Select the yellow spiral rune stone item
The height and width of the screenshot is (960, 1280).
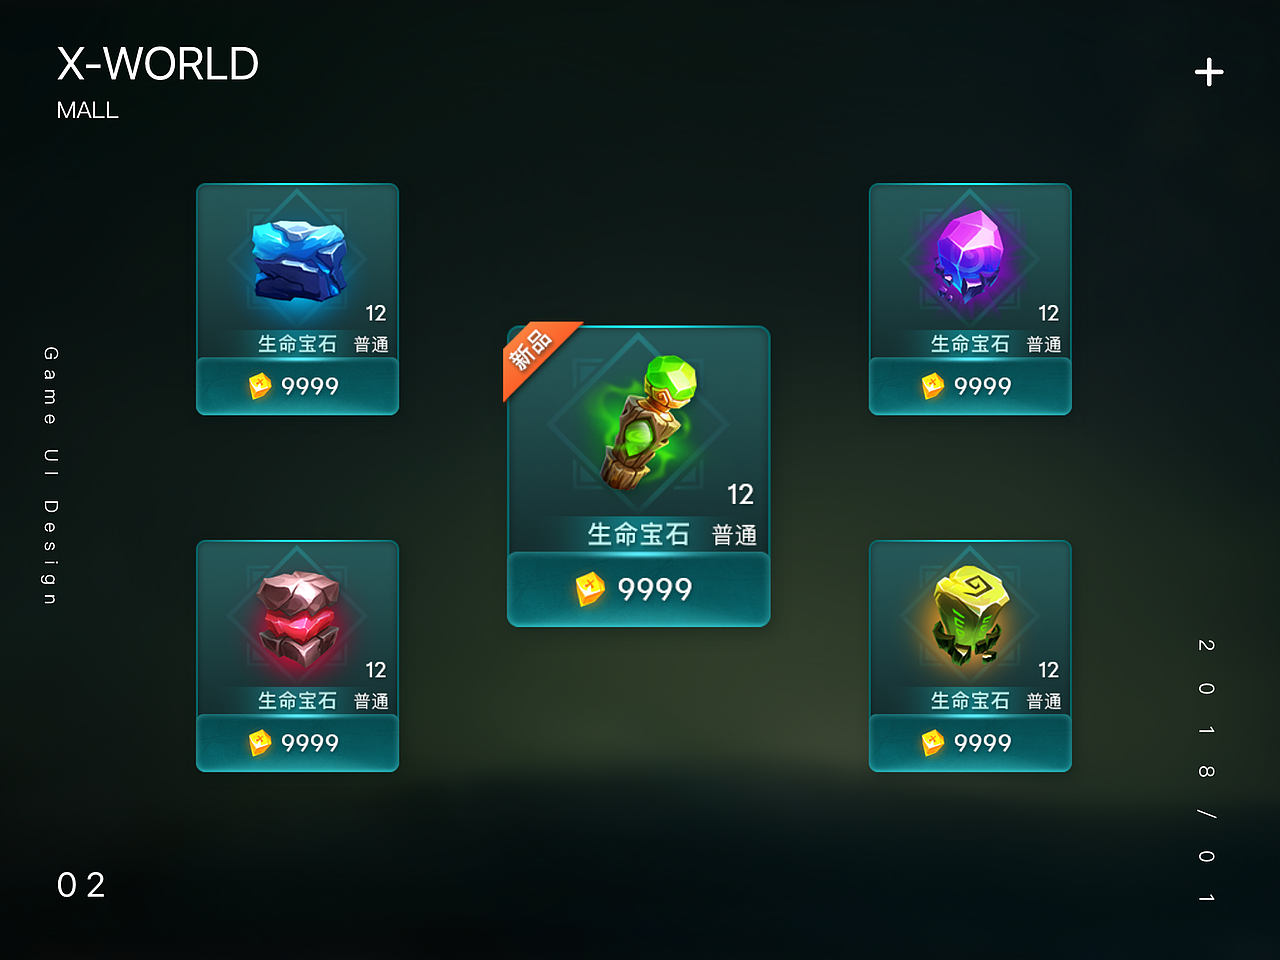[x=970, y=614]
